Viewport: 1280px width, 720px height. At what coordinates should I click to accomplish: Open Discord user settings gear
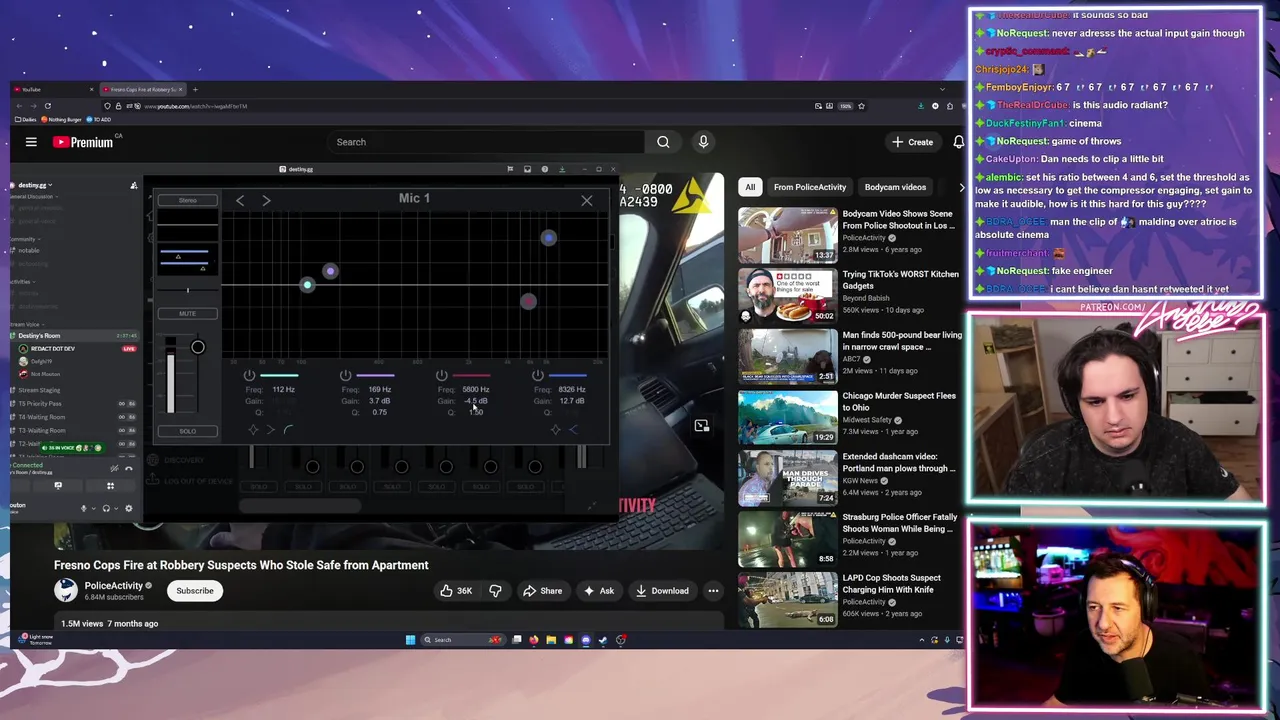(x=128, y=509)
